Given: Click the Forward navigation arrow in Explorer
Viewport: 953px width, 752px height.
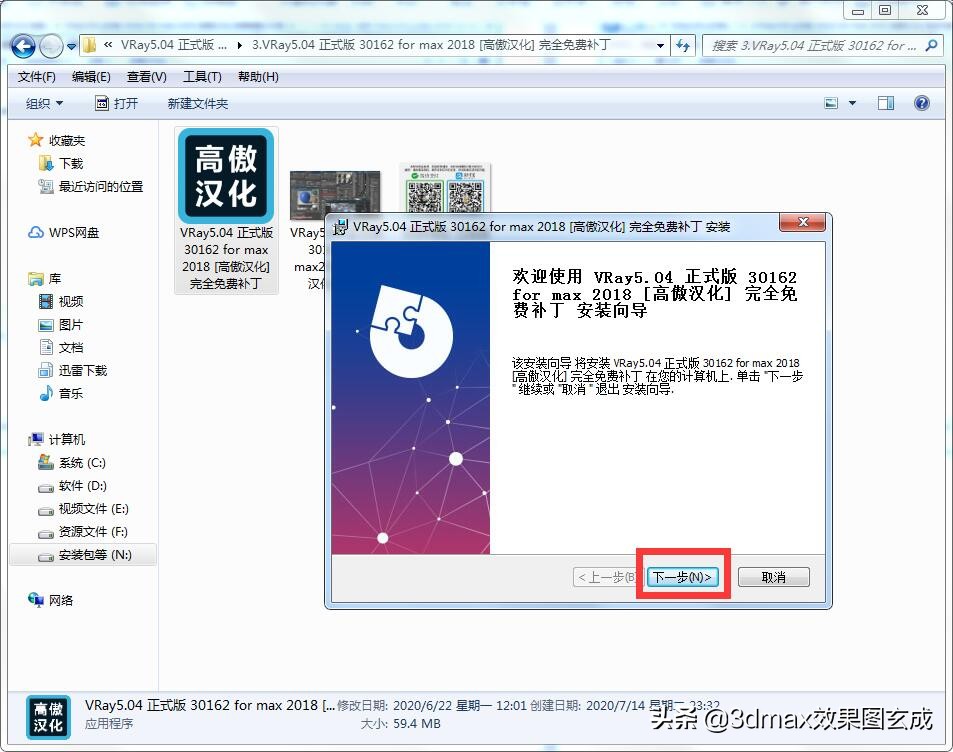Looking at the screenshot, I should (51, 46).
